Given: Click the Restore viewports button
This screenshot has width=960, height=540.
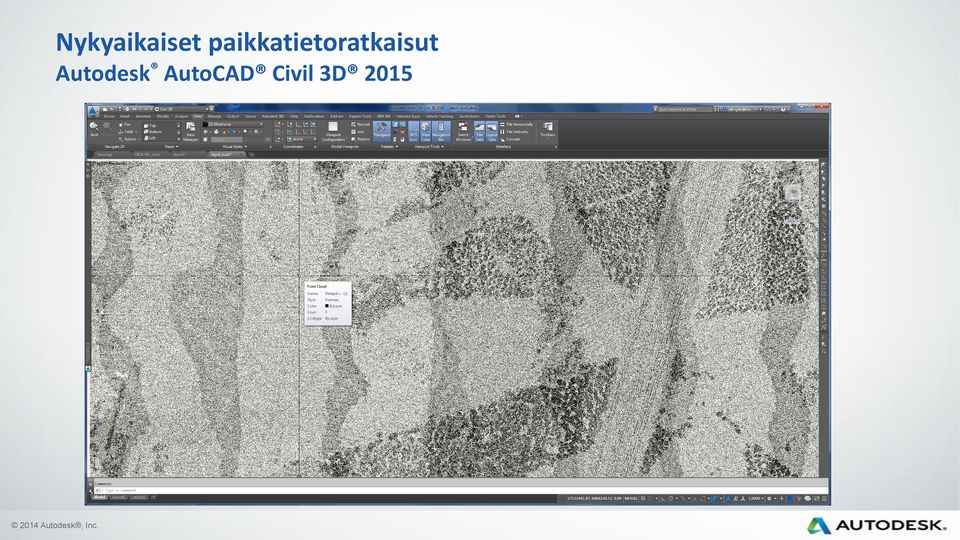Looking at the screenshot, I should pyautogui.click(x=360, y=139).
